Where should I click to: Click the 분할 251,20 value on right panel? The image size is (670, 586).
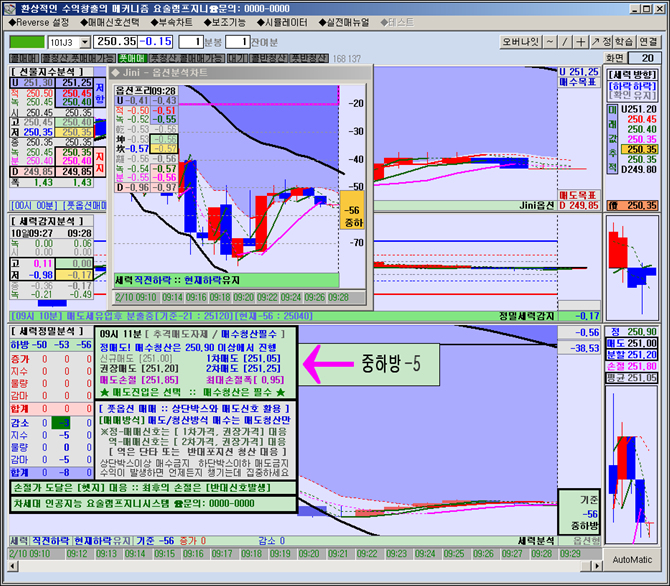tap(632, 355)
